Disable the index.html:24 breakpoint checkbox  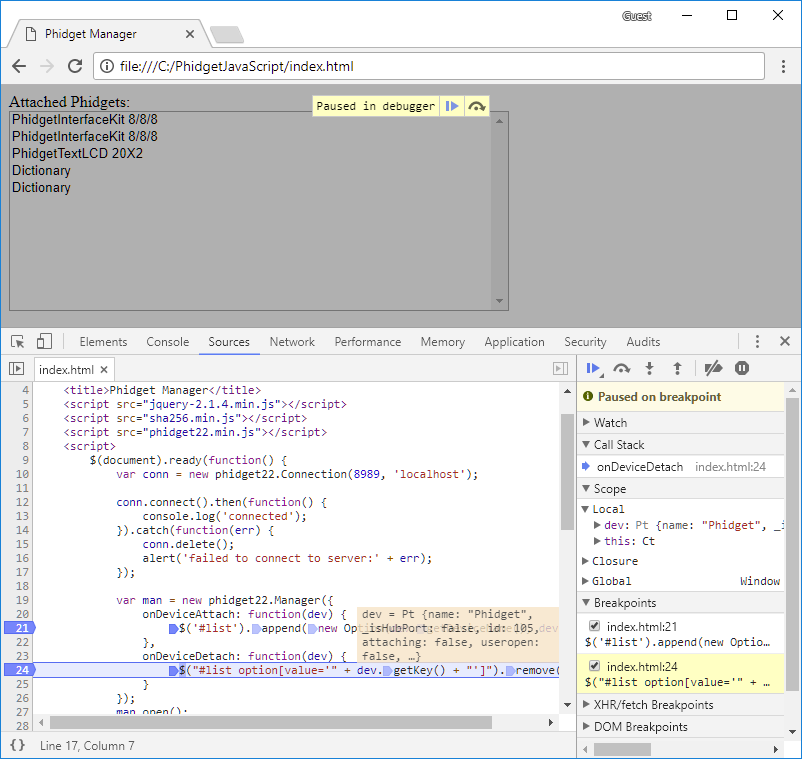point(594,665)
